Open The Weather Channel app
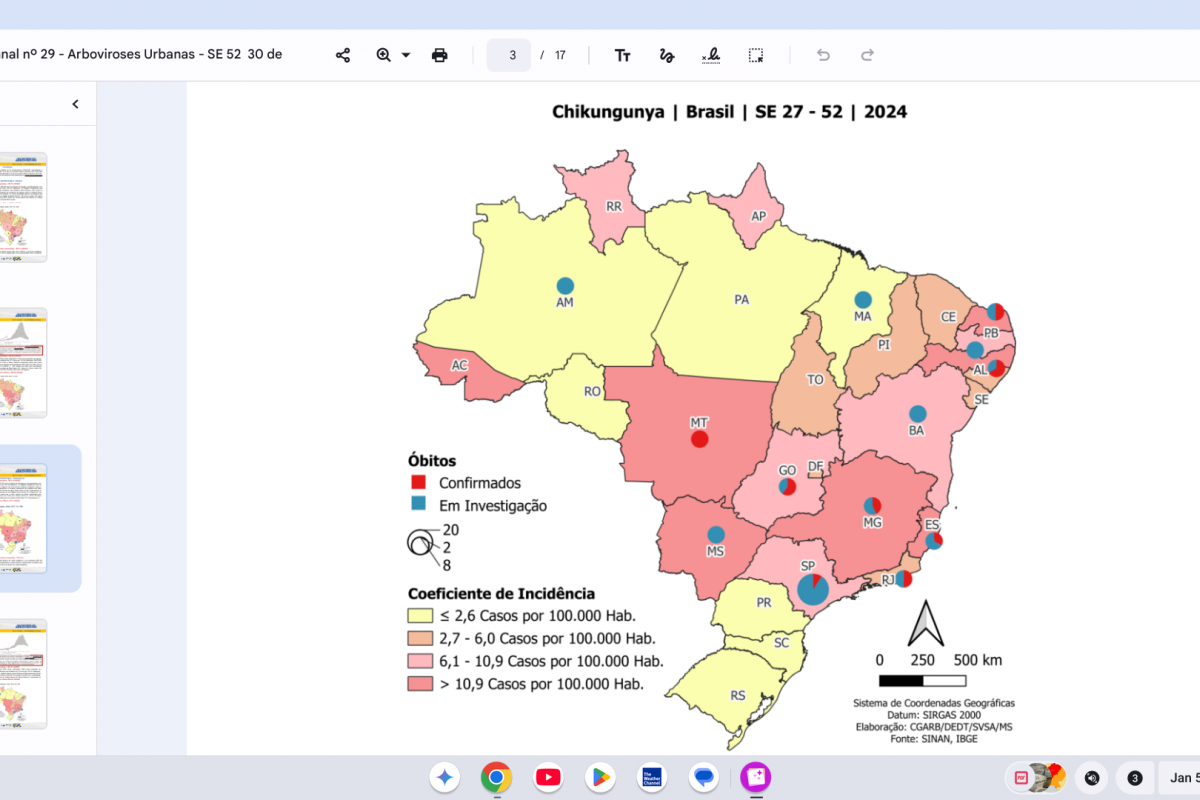Screen dimensions: 1200x800 tap(652, 777)
